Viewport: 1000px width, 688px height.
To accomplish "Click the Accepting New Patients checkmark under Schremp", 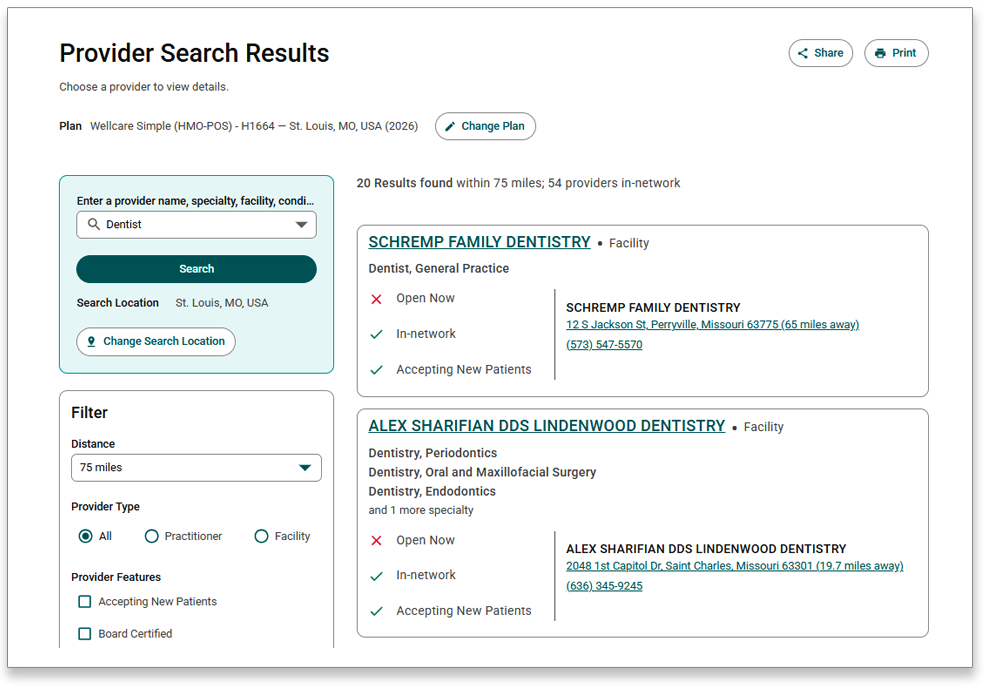I will coord(376,369).
